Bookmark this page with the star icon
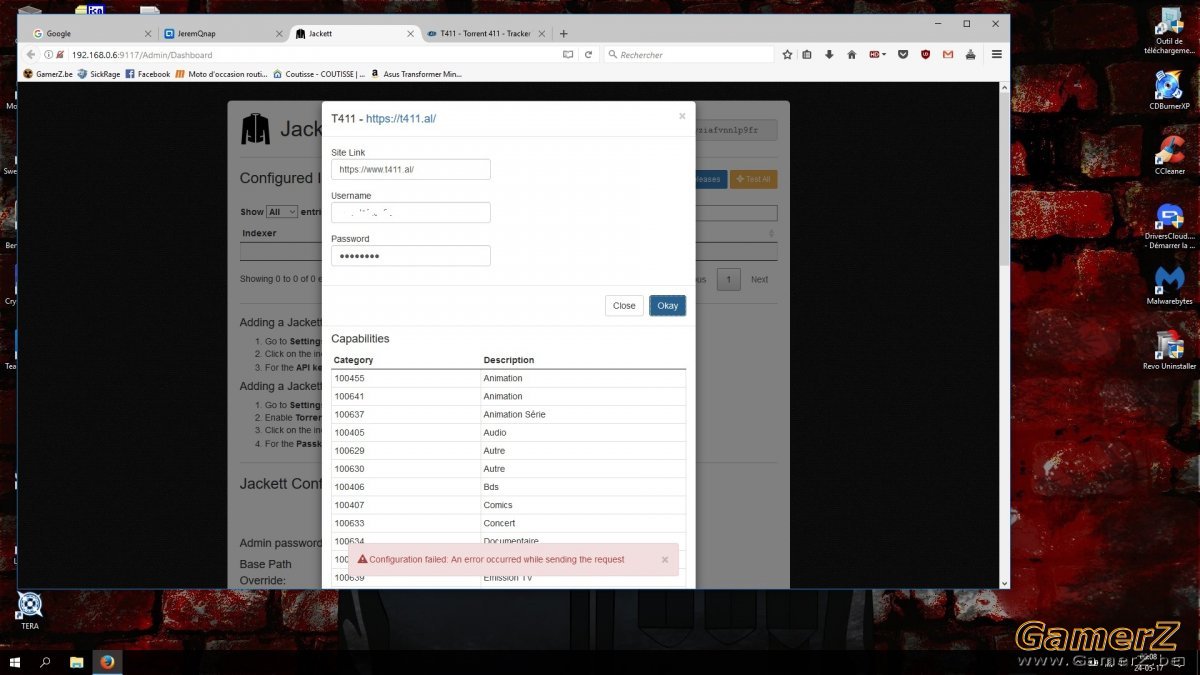 pyautogui.click(x=787, y=55)
